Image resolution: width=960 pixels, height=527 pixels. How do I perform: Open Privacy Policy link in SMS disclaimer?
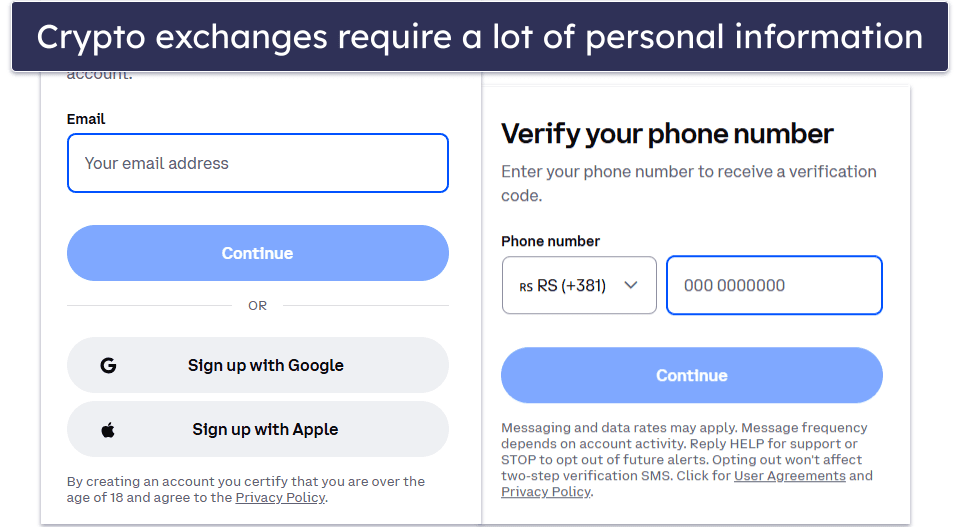point(546,492)
